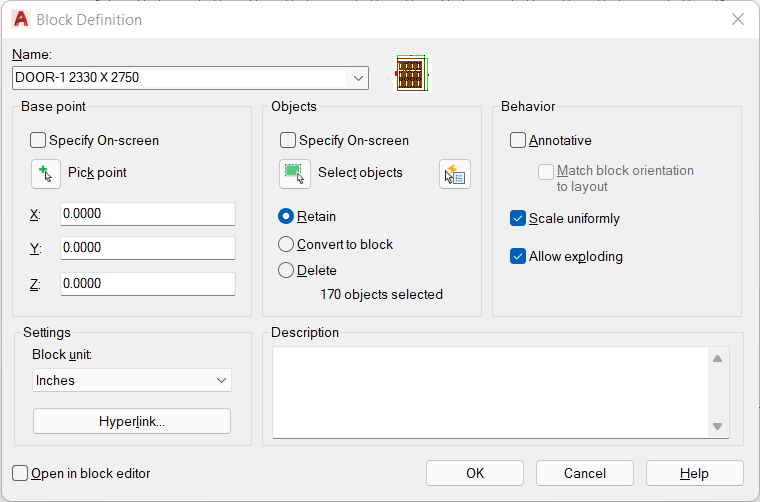Click the Pick point icon button
The image size is (760, 502).
click(x=46, y=173)
